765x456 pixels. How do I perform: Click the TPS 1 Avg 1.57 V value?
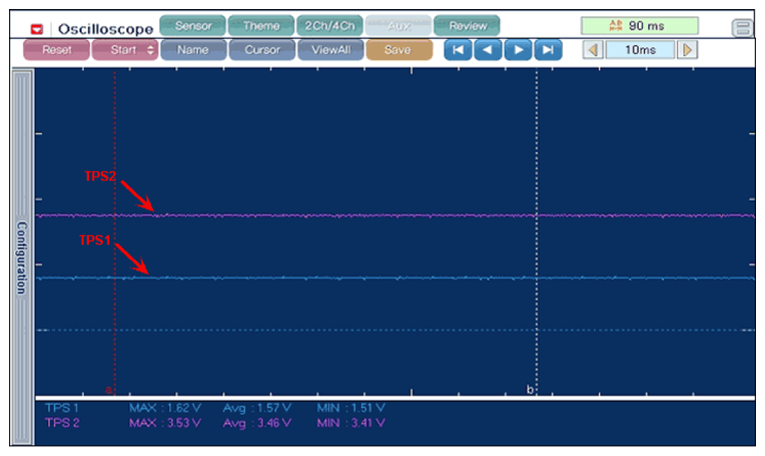click(257, 408)
